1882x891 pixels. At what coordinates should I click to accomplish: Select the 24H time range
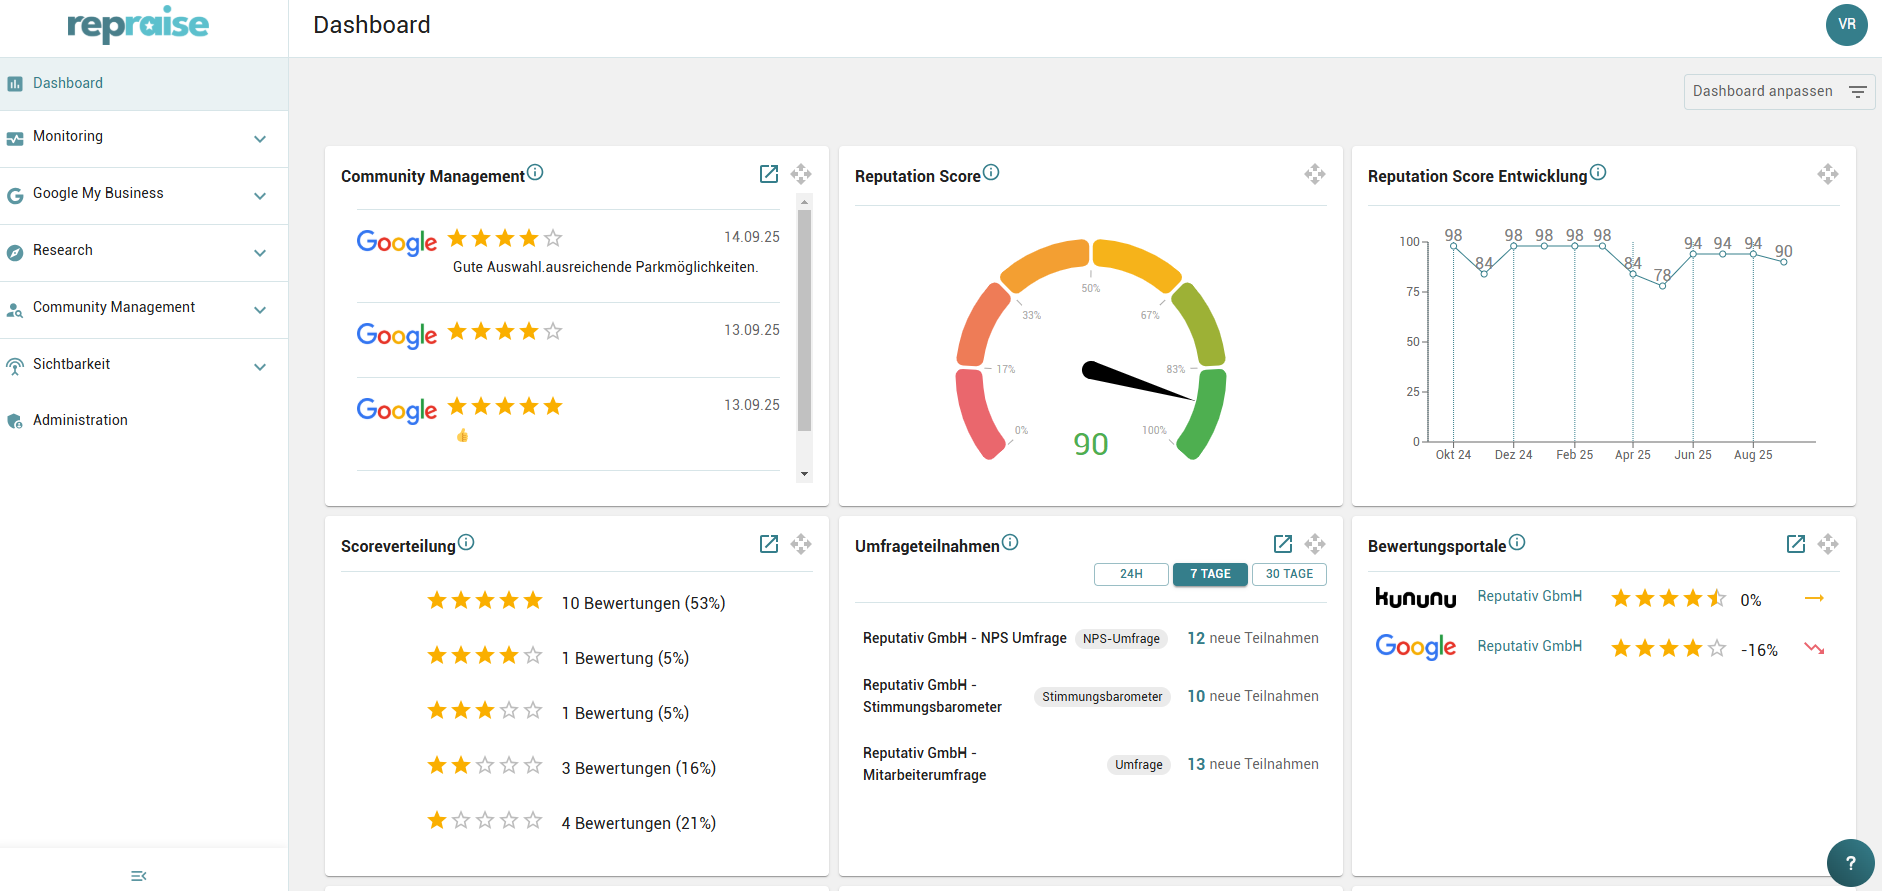pos(1131,574)
